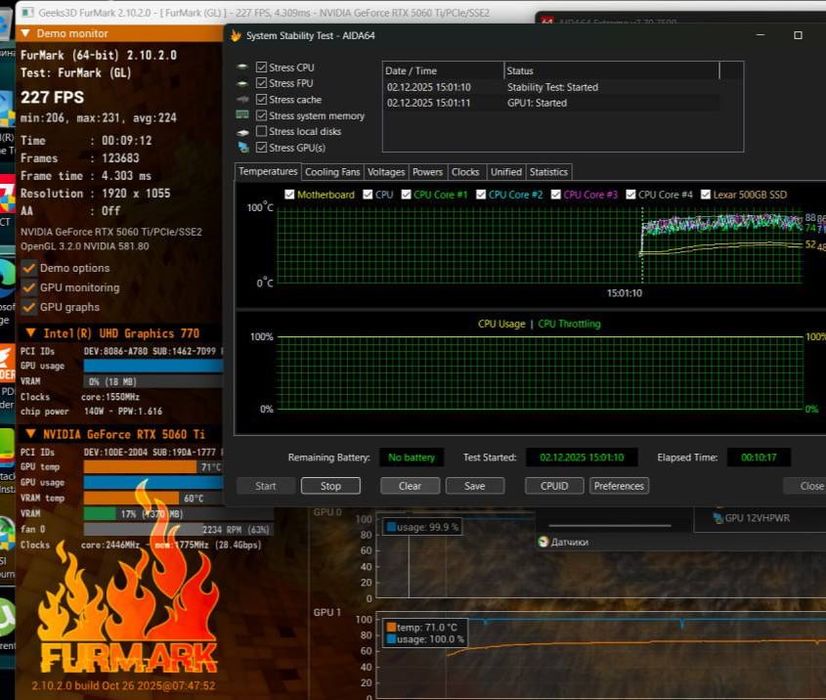Click the FurMark window title bar icon
Screen dimensions: 826x700
click(28, 12)
